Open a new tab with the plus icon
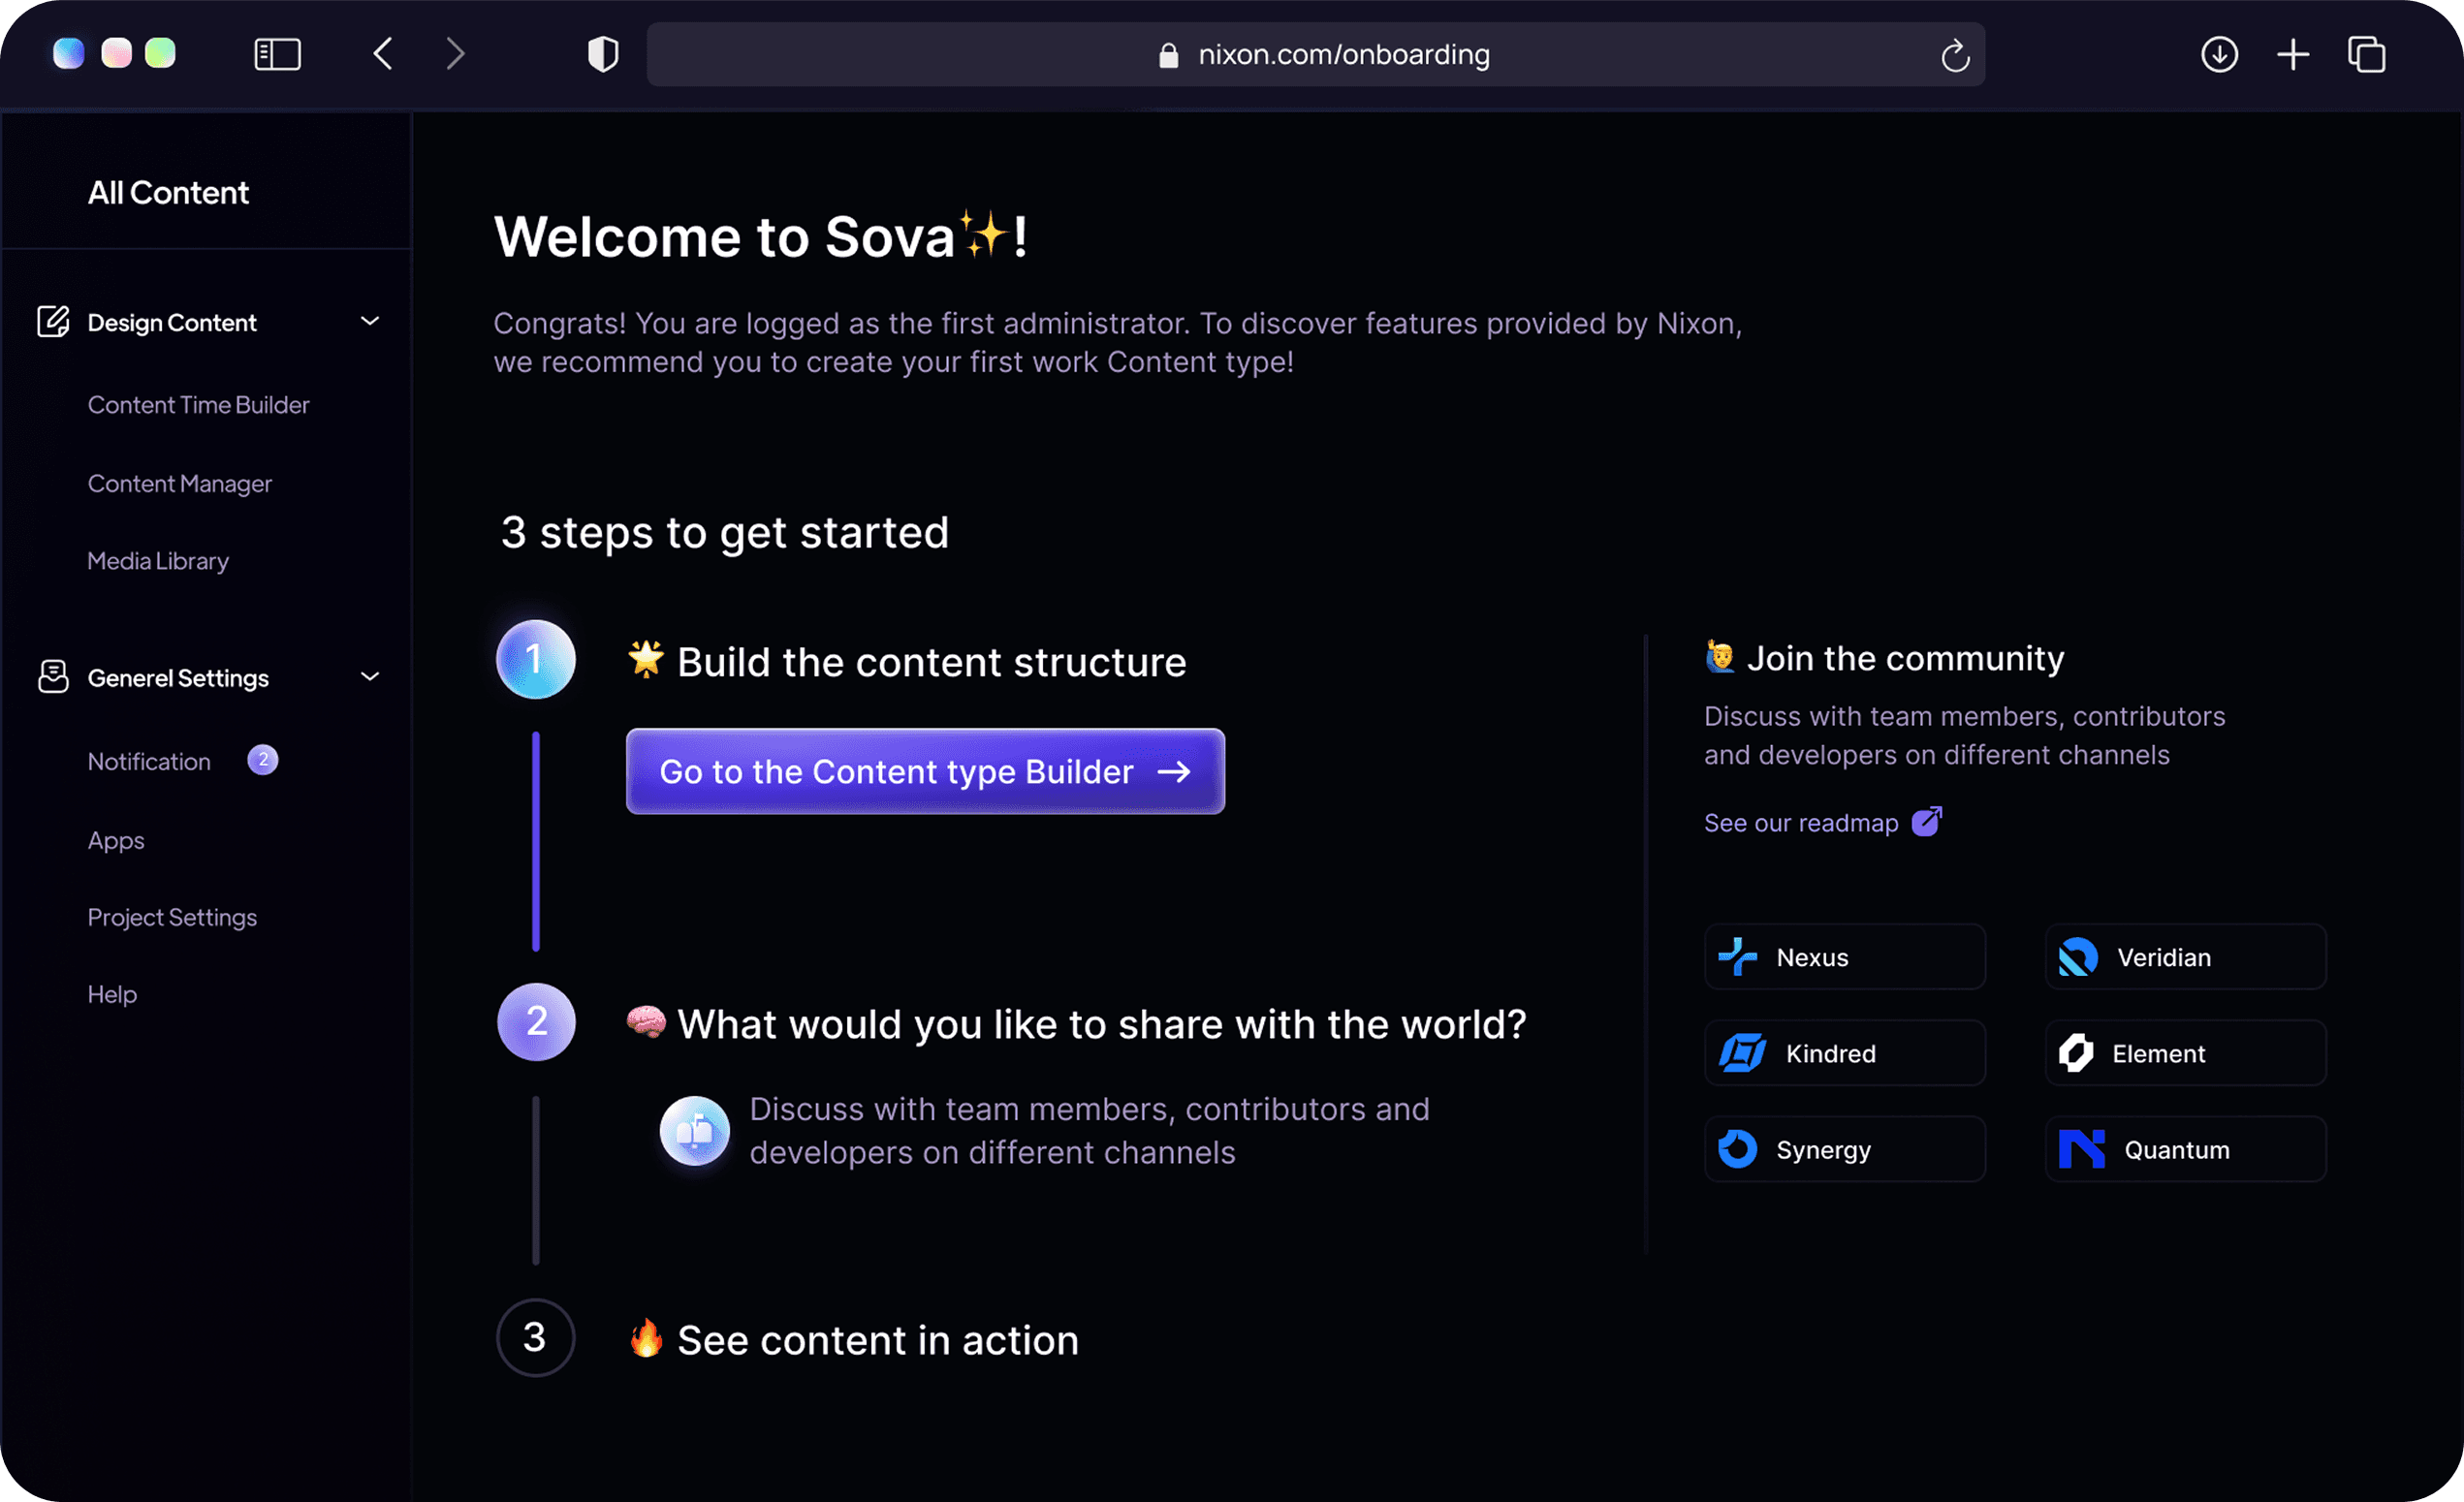This screenshot has height=1502, width=2464. pyautogui.click(x=2293, y=54)
